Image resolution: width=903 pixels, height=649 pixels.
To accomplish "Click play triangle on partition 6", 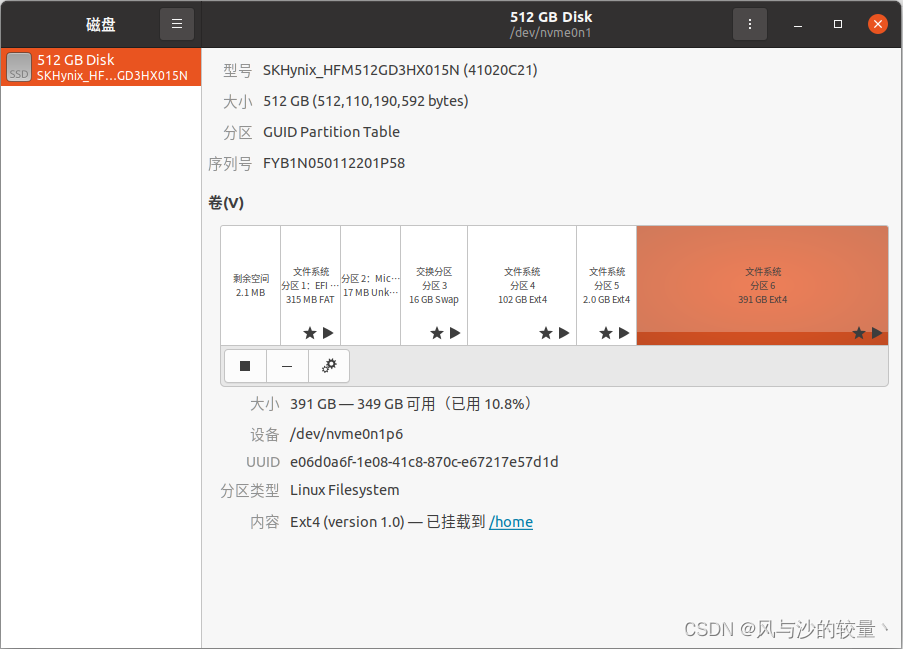I will pos(877,333).
